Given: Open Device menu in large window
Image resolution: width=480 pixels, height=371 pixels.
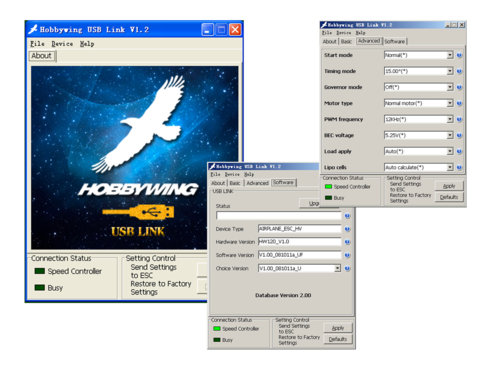Looking at the screenshot, I should pos(62,44).
